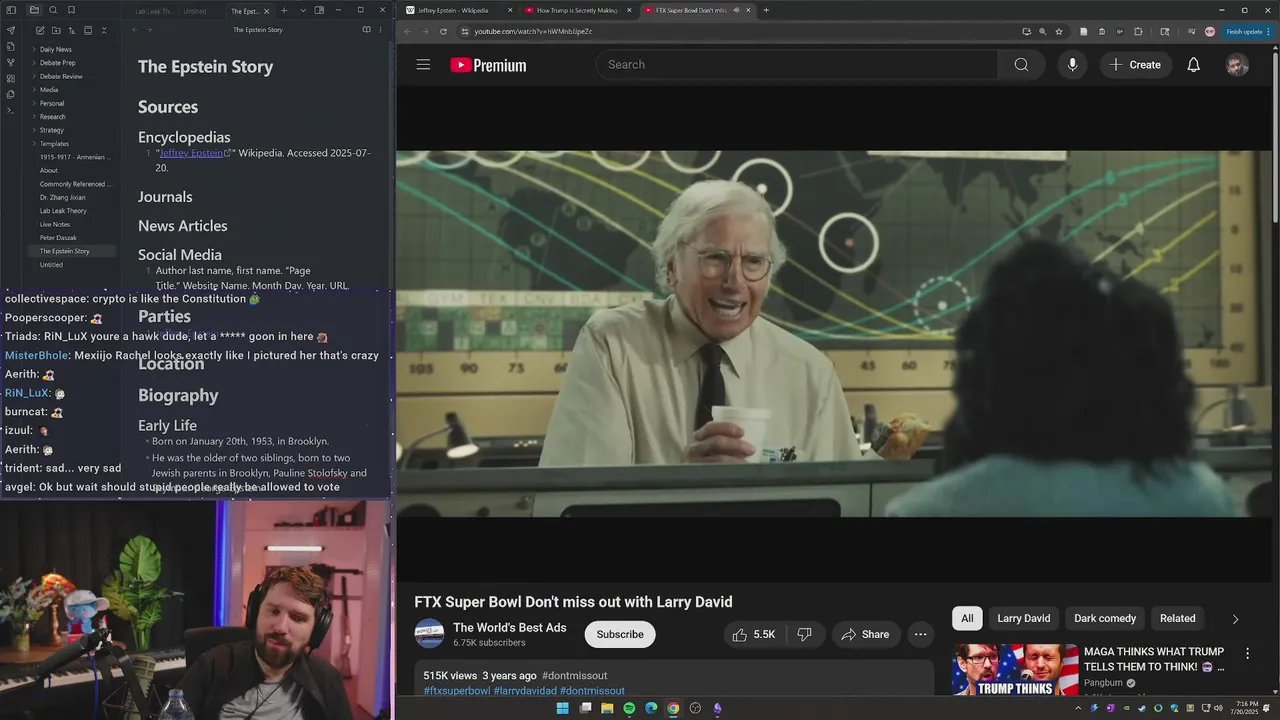Select All filter chip
This screenshot has width=1280, height=720.
[x=967, y=619]
